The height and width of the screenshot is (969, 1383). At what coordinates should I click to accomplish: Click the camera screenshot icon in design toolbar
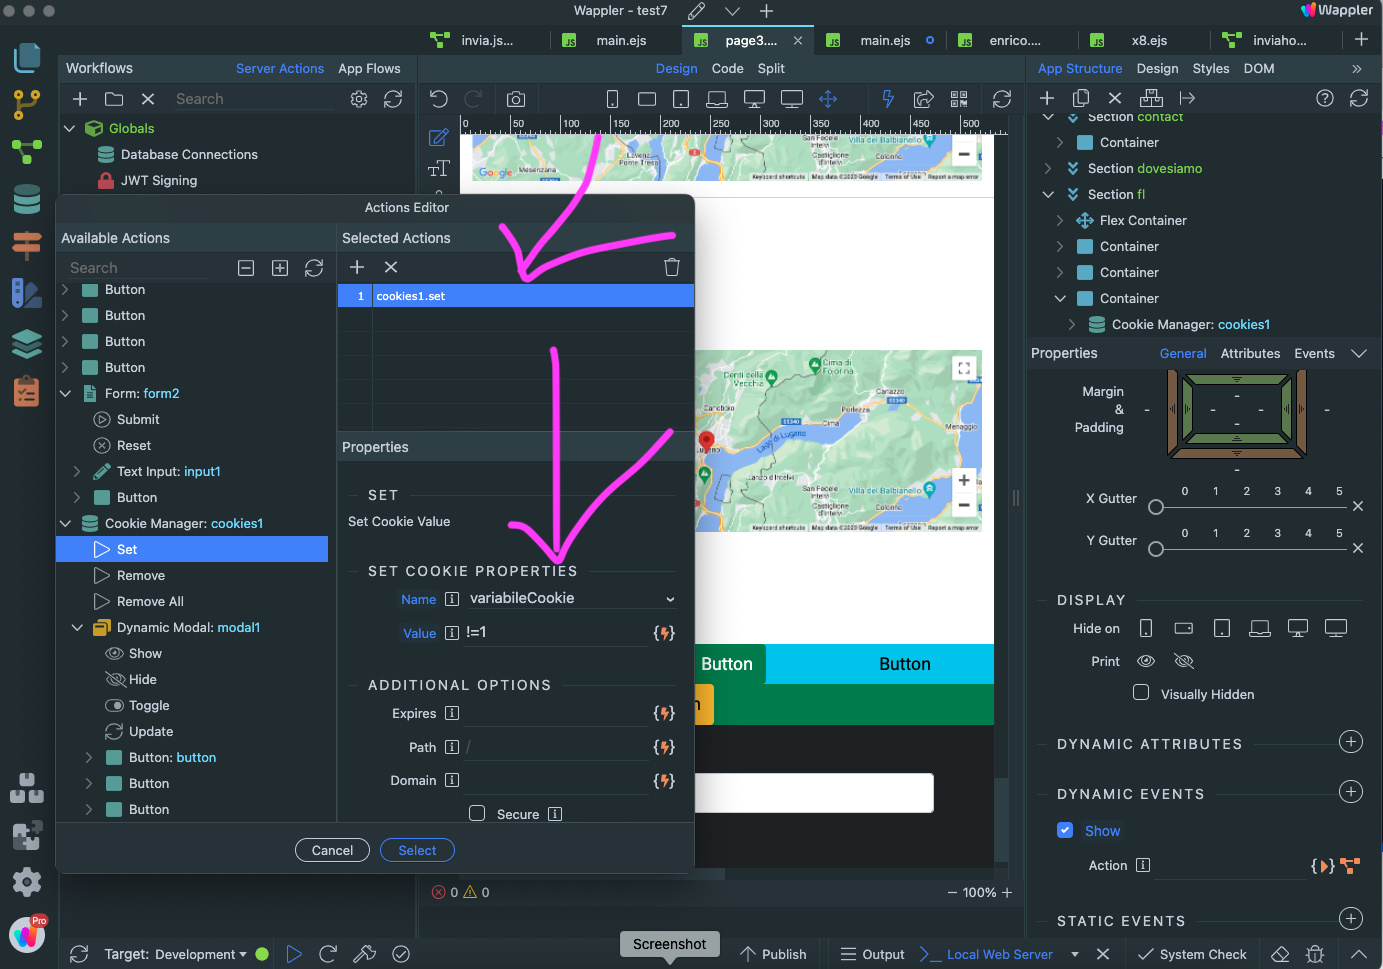[x=516, y=99]
